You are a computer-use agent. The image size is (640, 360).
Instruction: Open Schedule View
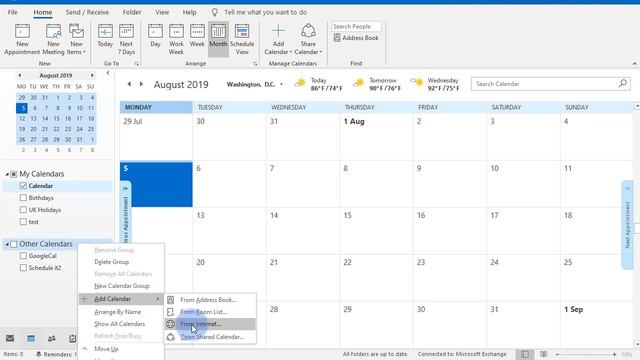(242, 39)
